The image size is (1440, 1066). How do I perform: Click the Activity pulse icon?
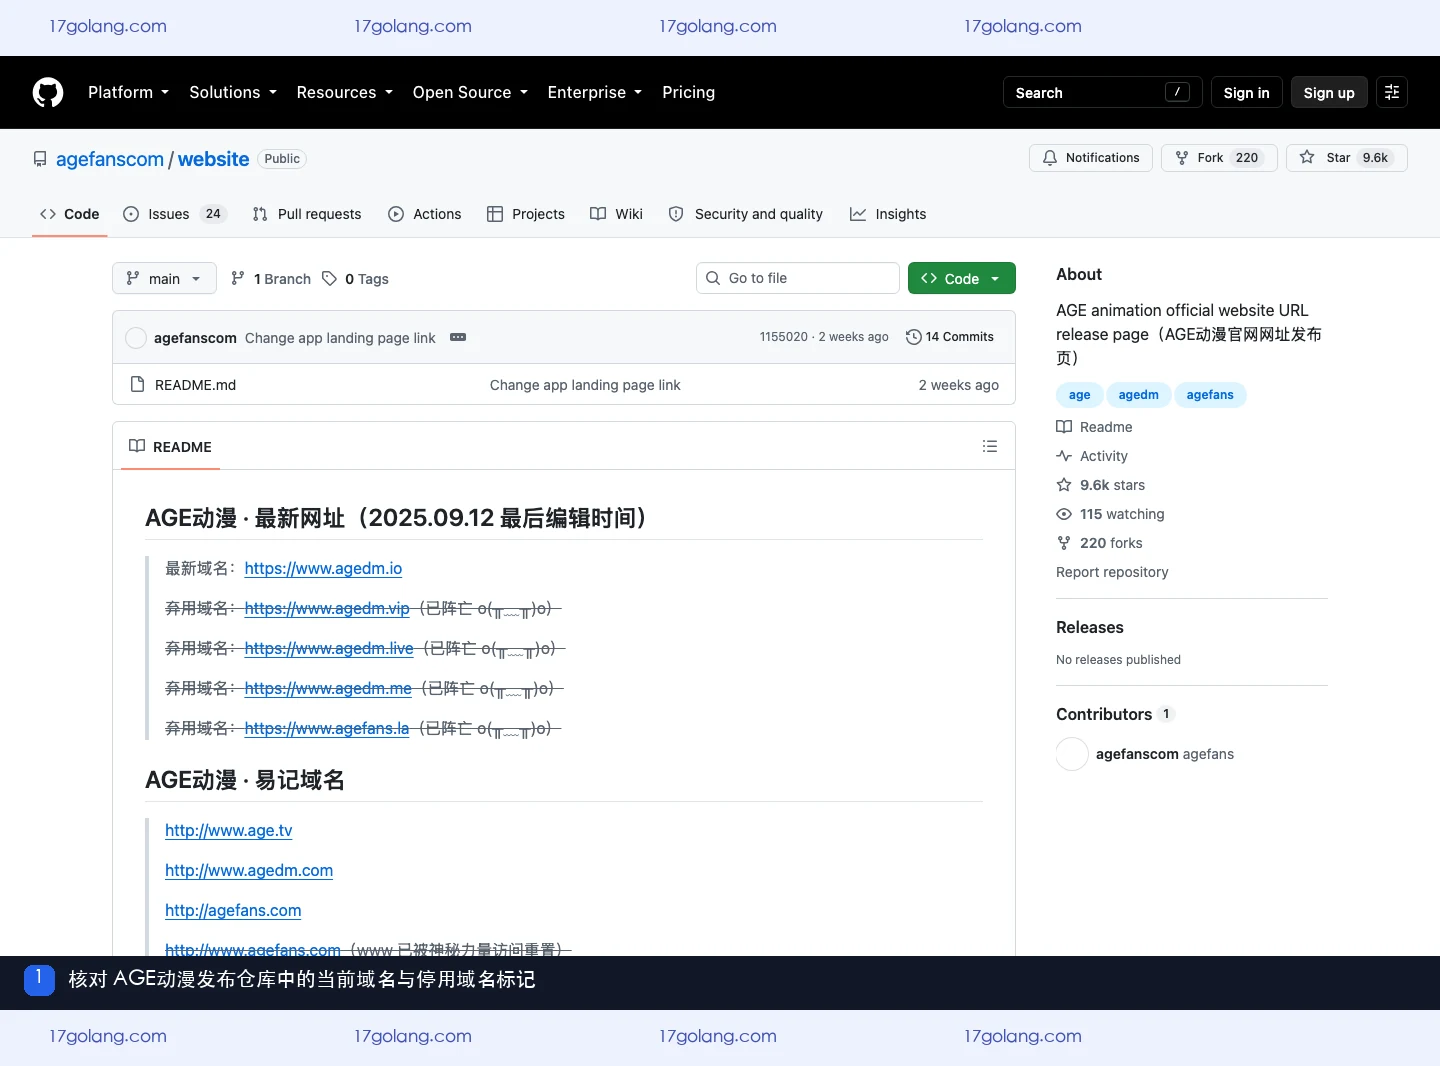(x=1064, y=456)
